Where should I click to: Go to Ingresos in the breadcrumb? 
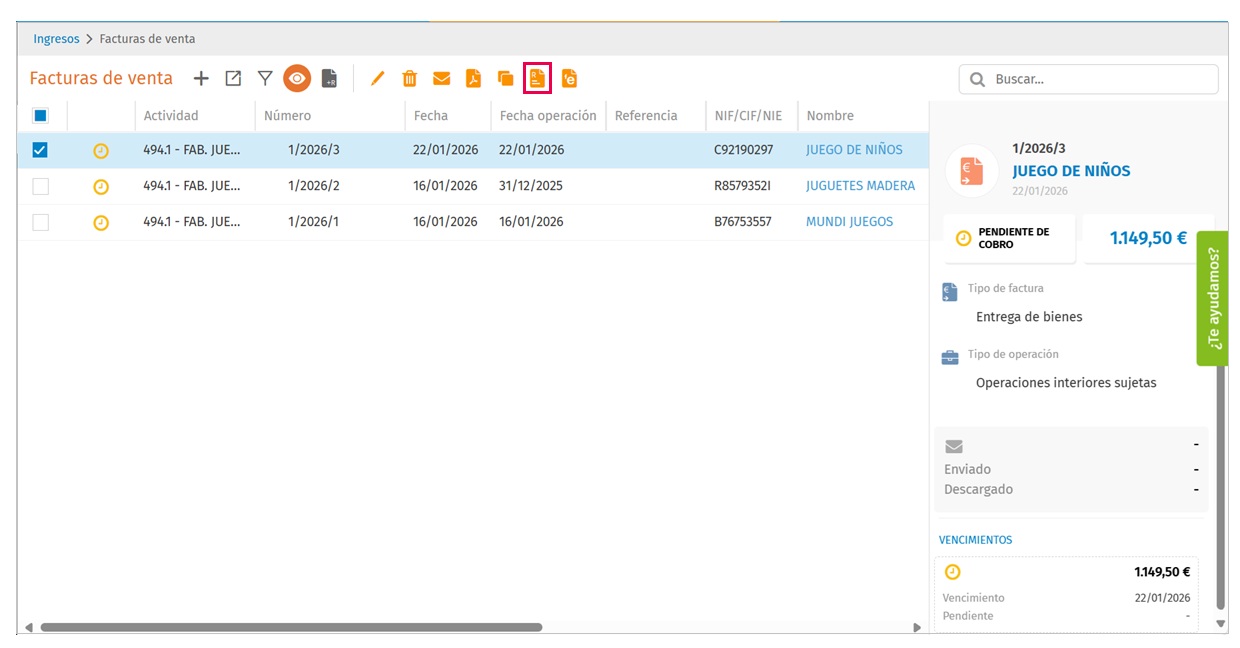coord(56,39)
